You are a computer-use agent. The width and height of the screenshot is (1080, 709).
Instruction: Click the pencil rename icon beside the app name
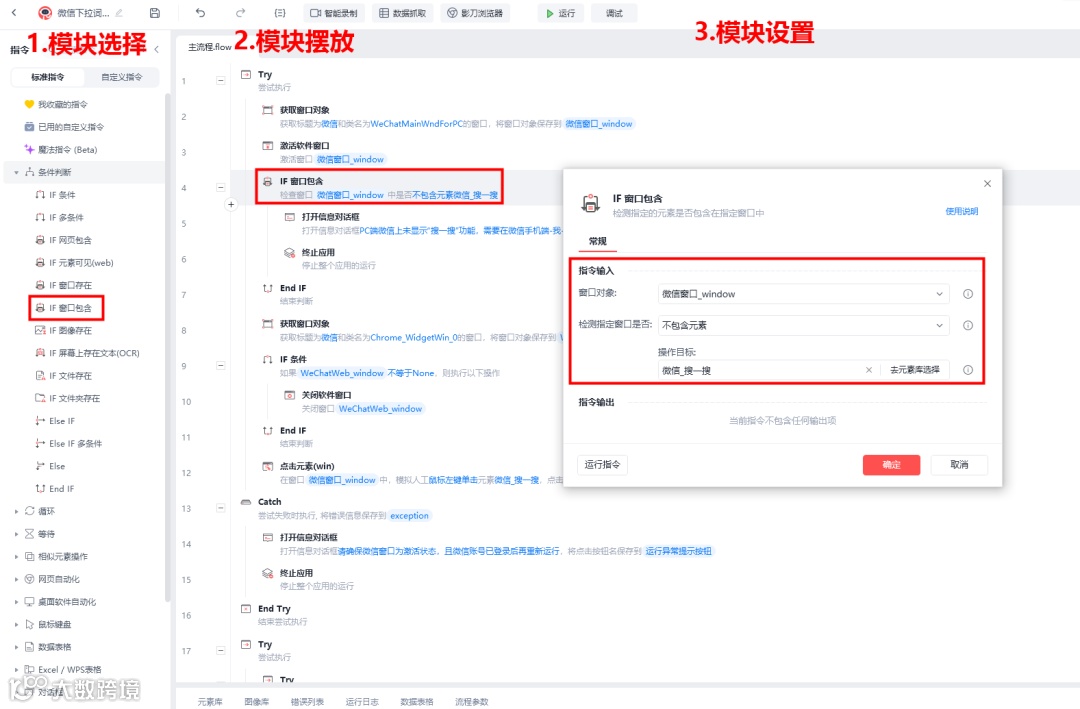click(119, 12)
